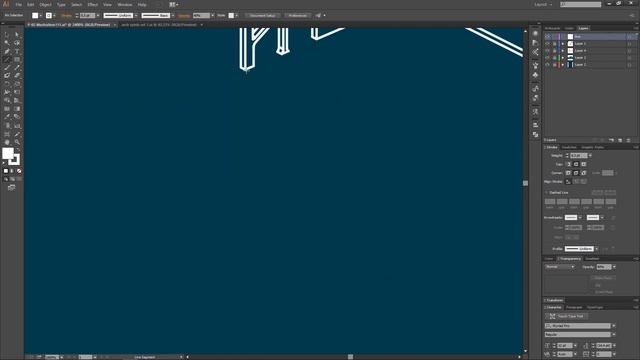Enable the Dashed Line checkbox
Screen dimensions: 640x360
click(547, 193)
